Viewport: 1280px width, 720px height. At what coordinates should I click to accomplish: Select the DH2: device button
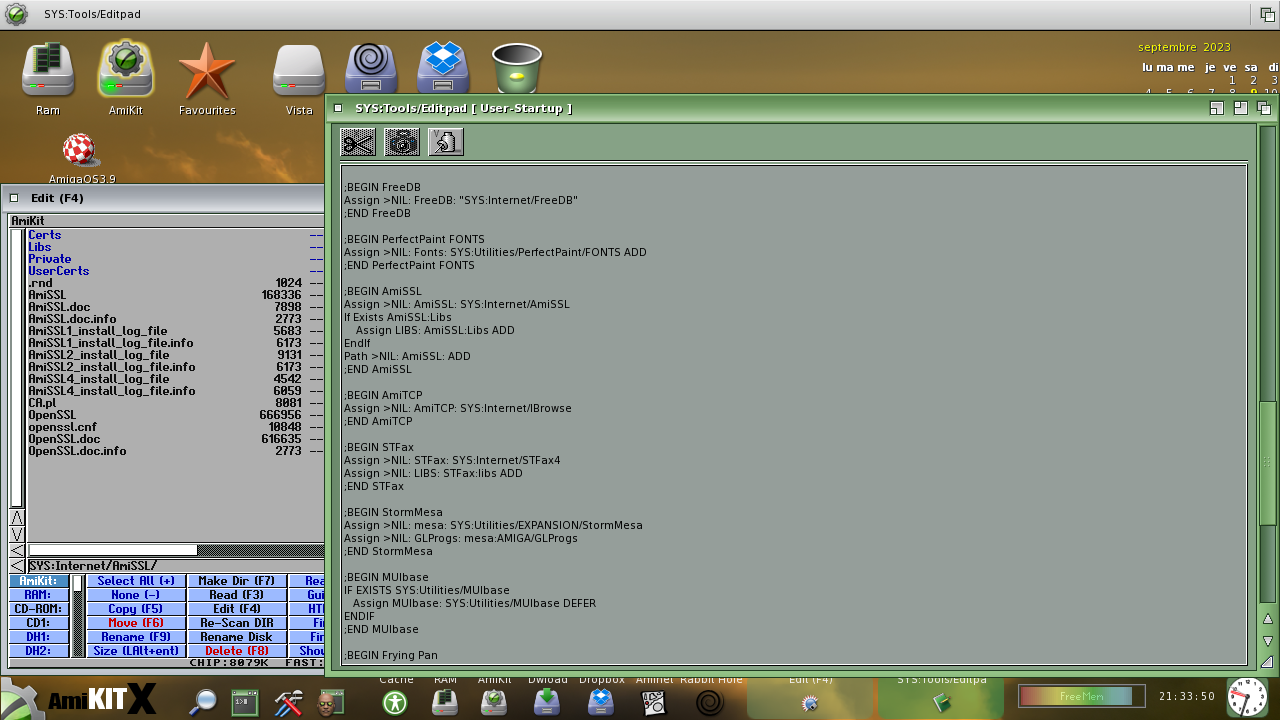(39, 651)
